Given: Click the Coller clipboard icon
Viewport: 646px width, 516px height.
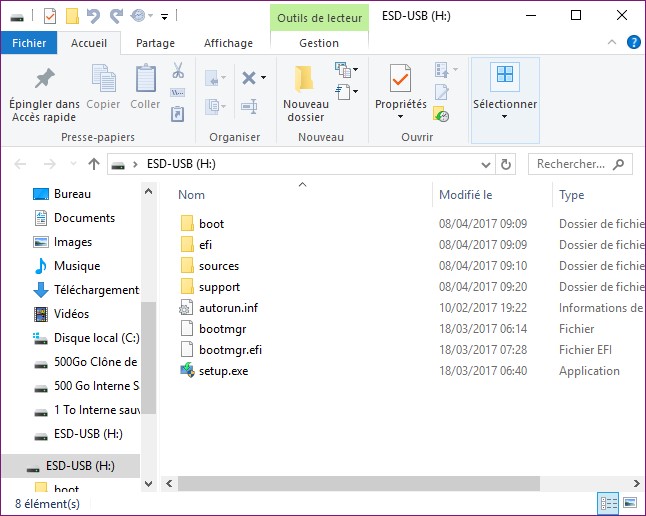Looking at the screenshot, I should click(x=145, y=79).
